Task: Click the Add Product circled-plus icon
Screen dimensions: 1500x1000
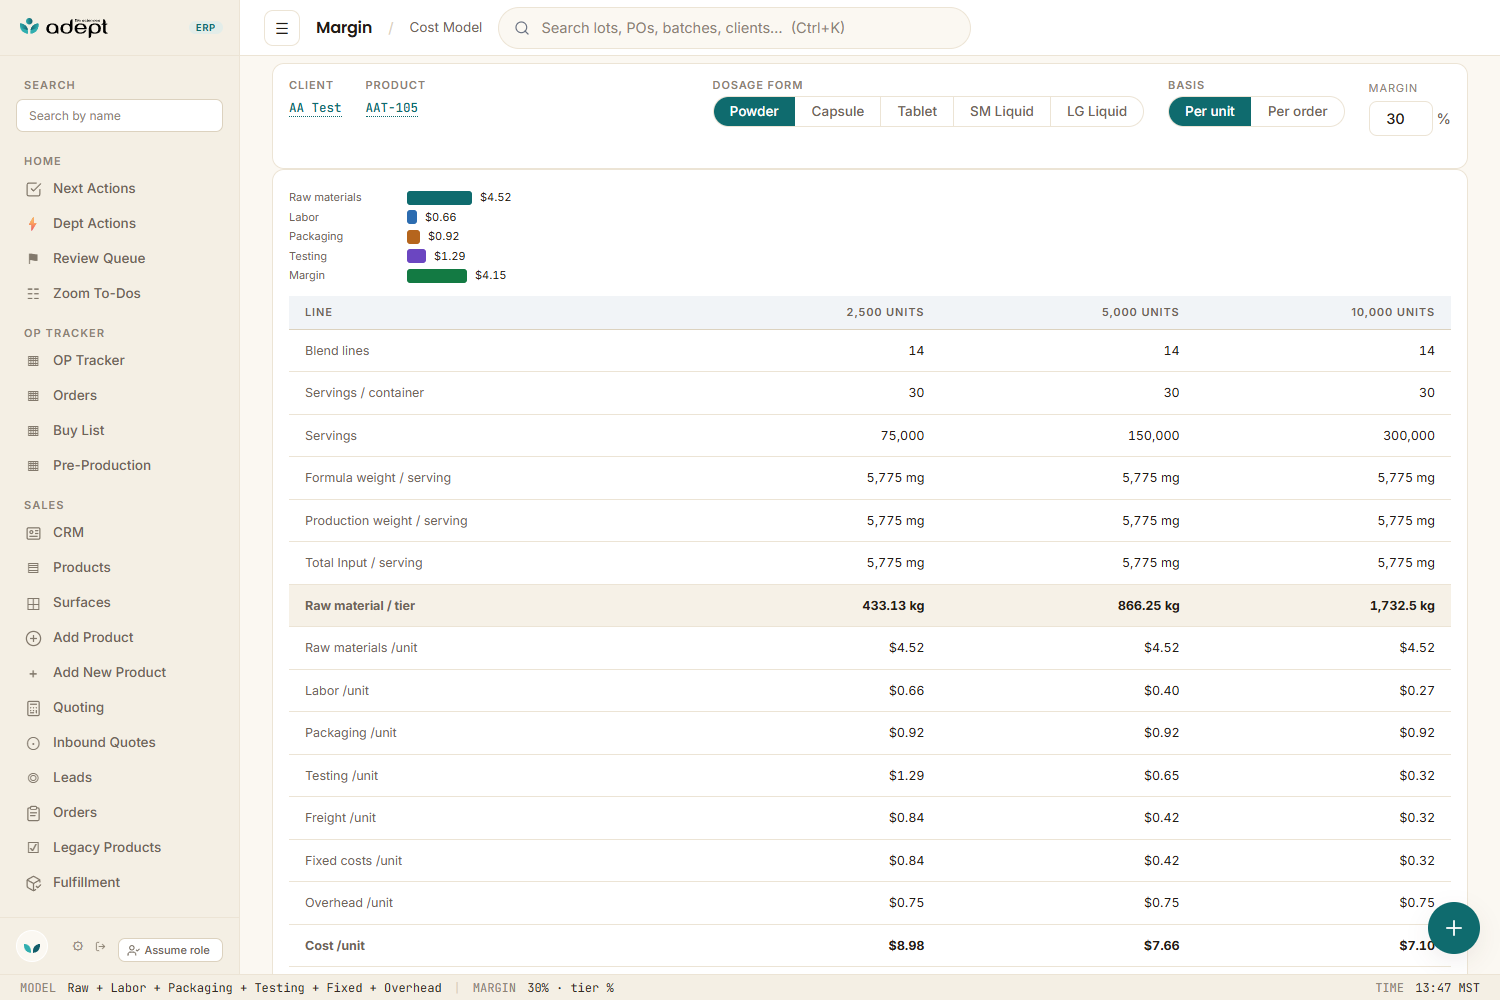Action: coord(33,638)
